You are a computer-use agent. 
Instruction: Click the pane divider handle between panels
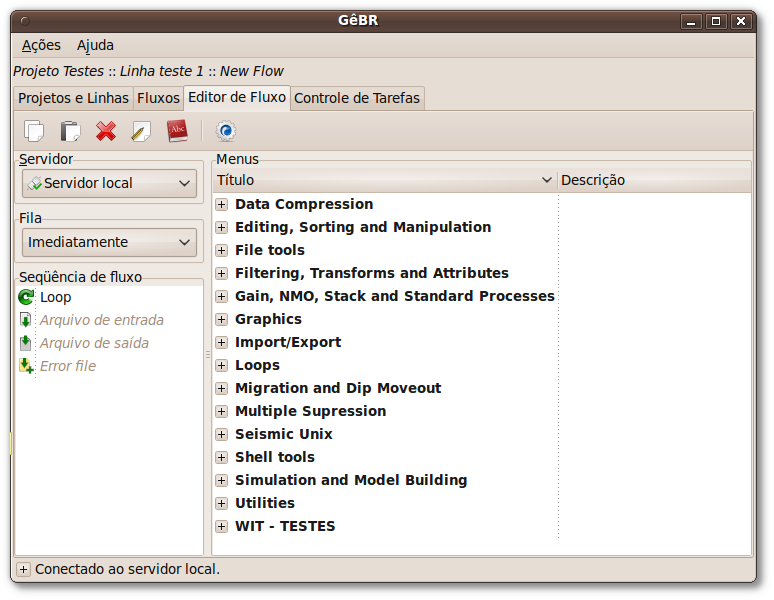click(208, 354)
